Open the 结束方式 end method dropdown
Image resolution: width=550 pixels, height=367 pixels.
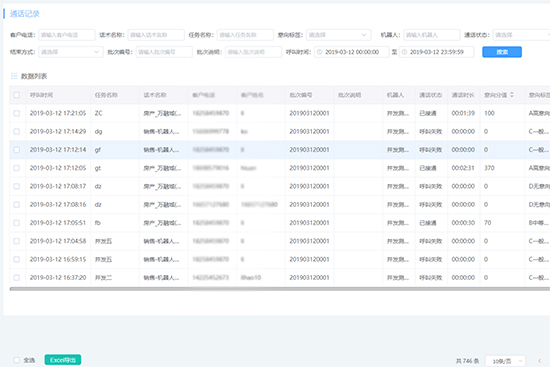tap(71, 52)
